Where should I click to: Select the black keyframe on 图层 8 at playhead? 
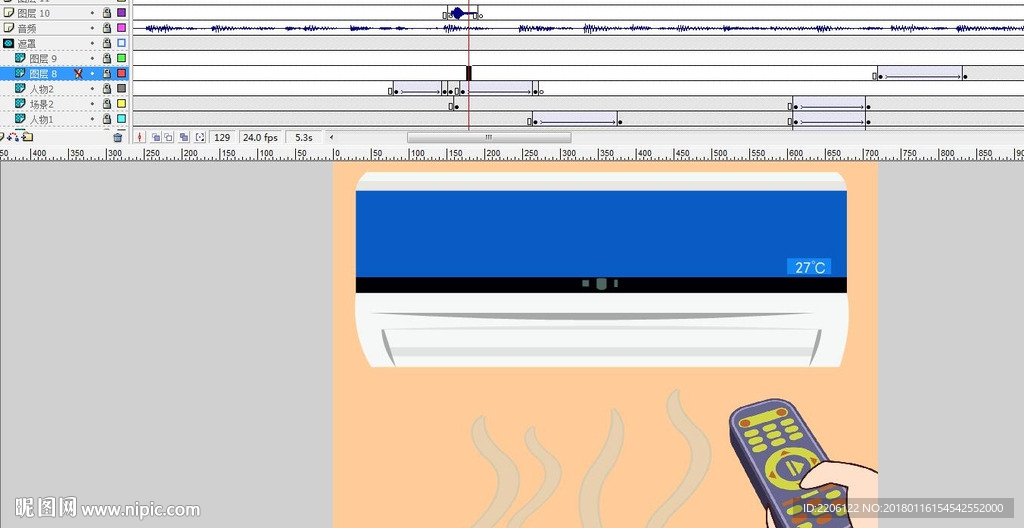[468, 73]
